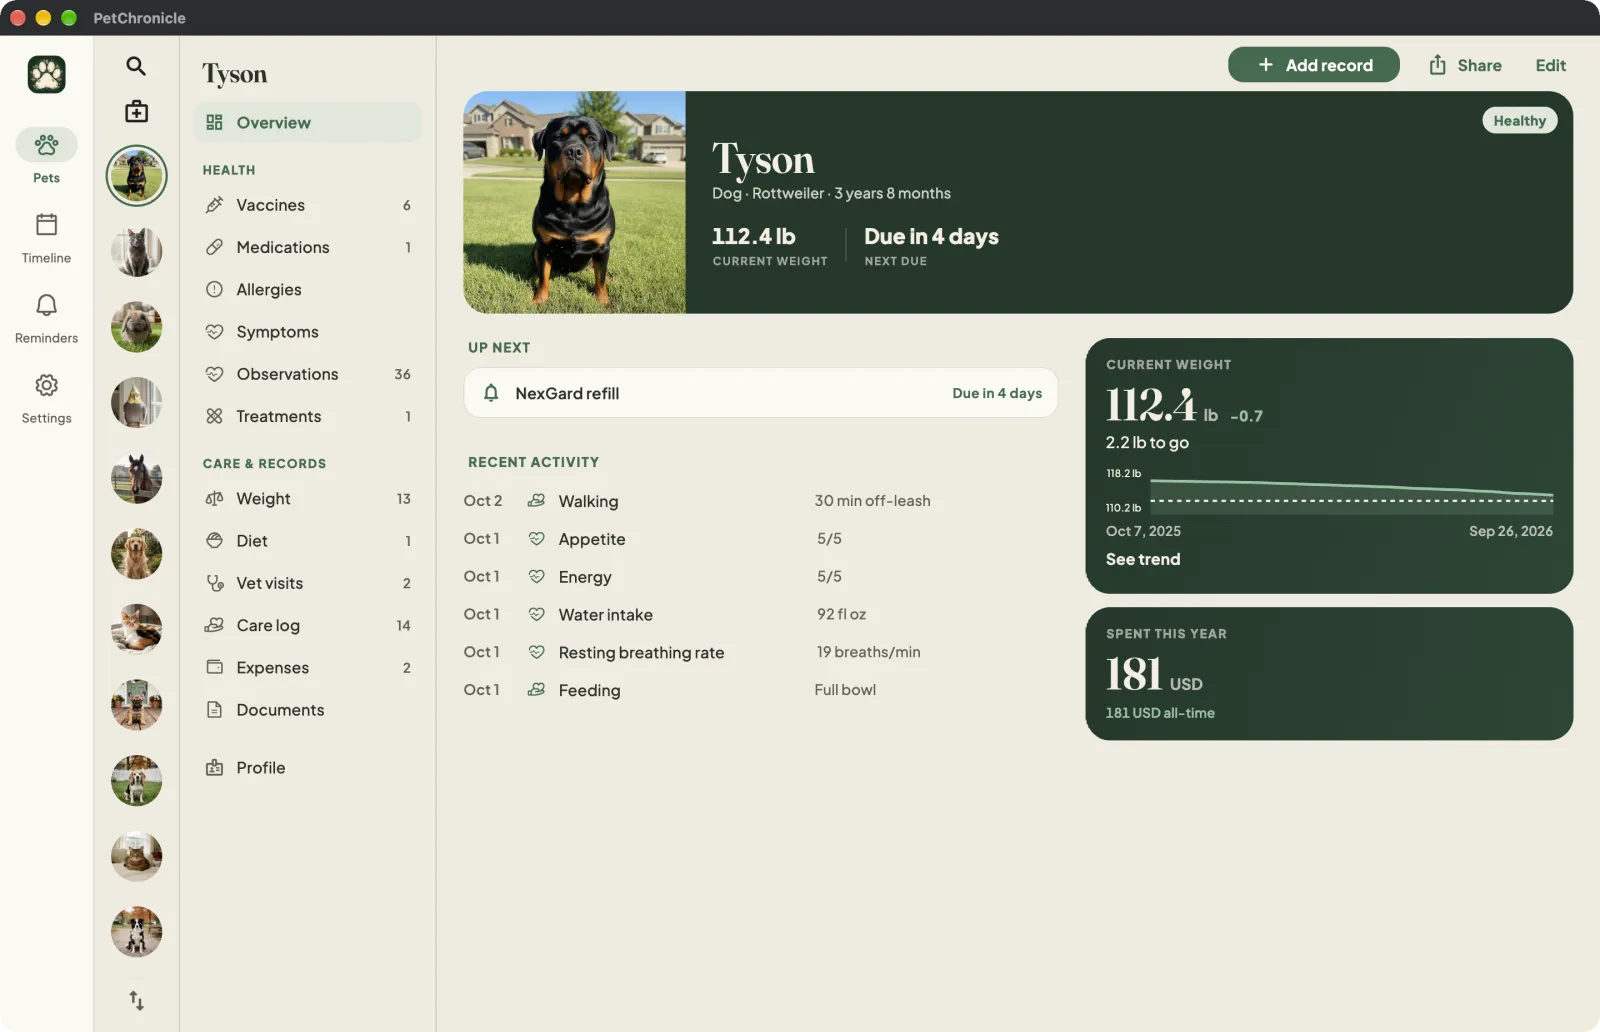Viewport: 1600px width, 1032px height.
Task: Open Care log entries
Action: click(307, 625)
